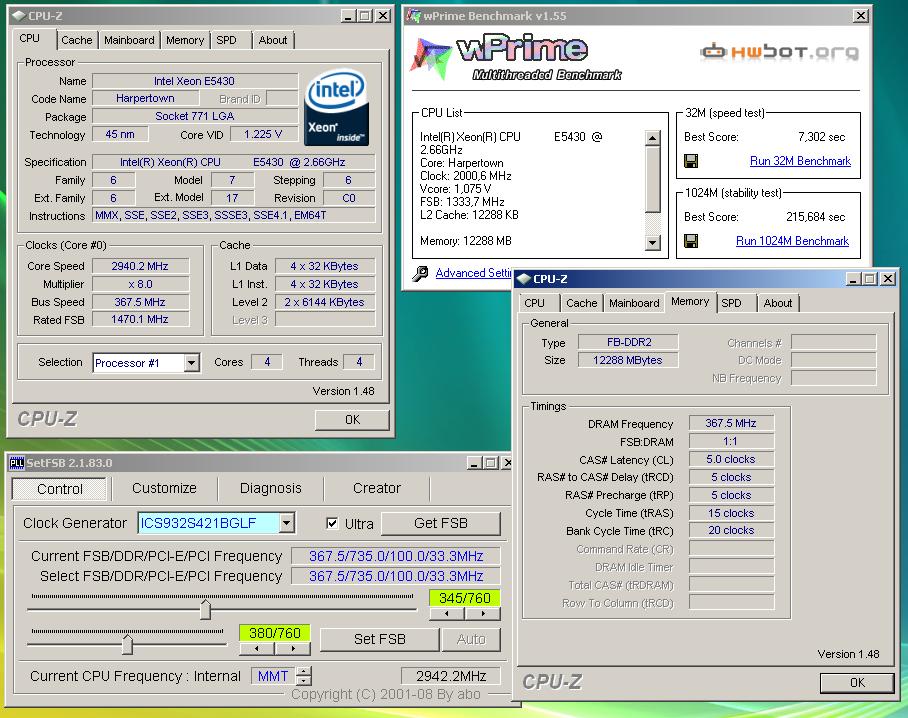The height and width of the screenshot is (718, 908).
Task: Expand the Processor #1 selection dropdown
Action: click(x=192, y=363)
